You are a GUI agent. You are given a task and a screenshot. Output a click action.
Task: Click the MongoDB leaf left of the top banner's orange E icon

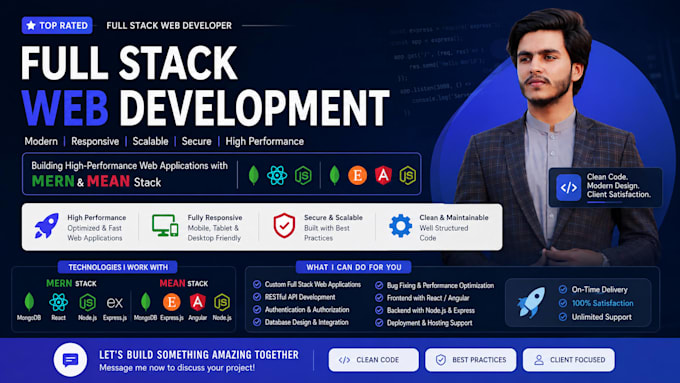334,175
